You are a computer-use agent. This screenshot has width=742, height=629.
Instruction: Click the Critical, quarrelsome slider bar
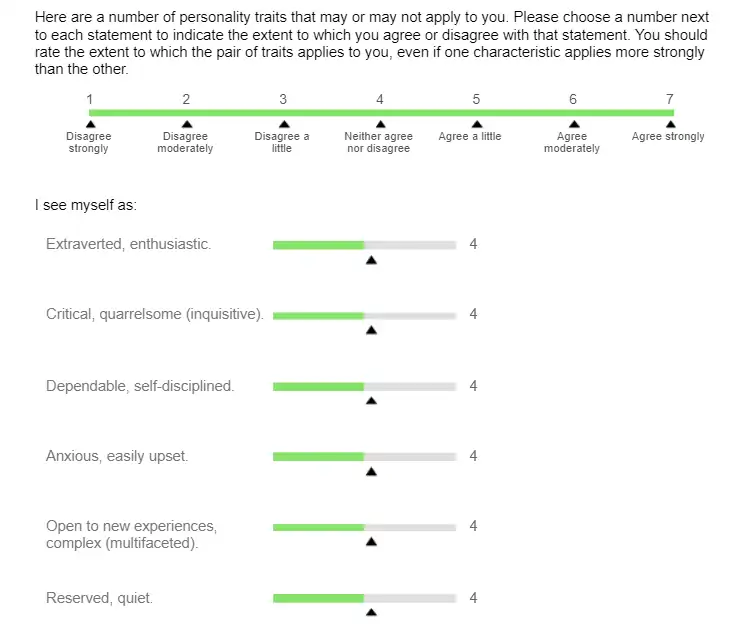(364, 315)
